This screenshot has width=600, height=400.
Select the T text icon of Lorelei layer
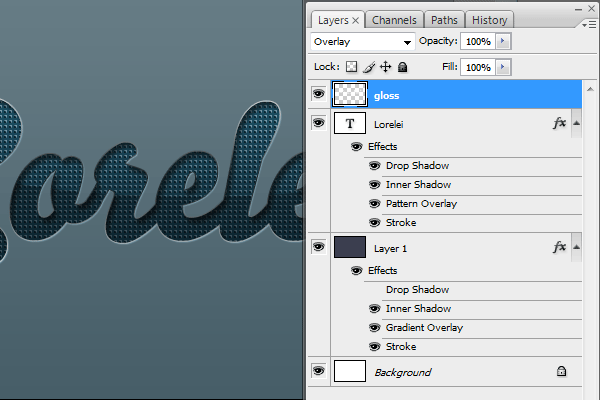point(350,123)
